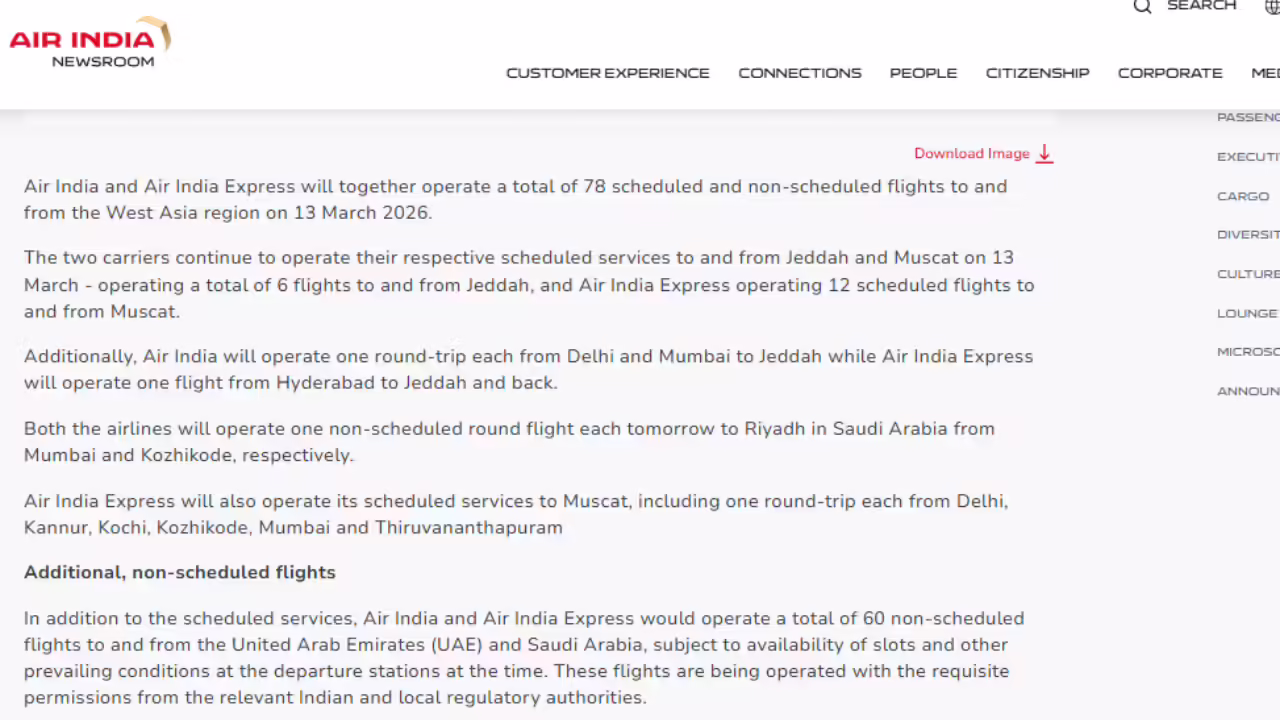Image resolution: width=1280 pixels, height=720 pixels.
Task: Select the Announcement tag link
Action: pyautogui.click(x=1248, y=391)
